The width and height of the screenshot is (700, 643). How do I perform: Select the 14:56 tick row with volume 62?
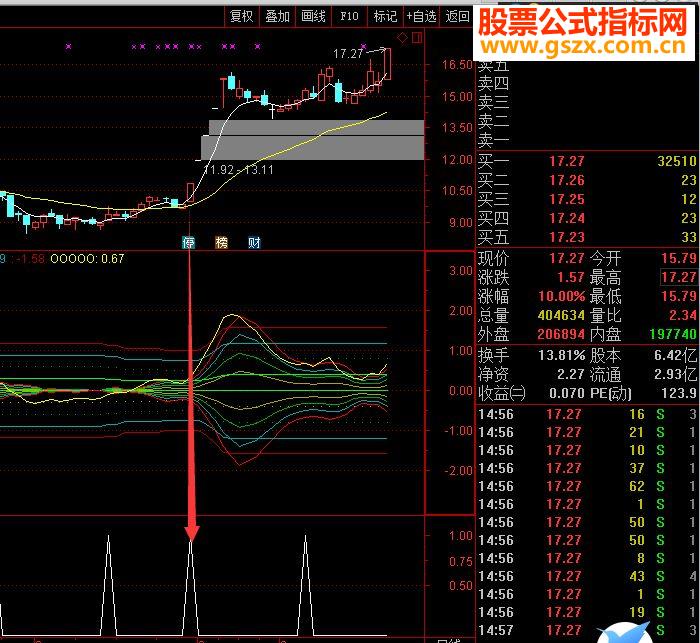click(587, 486)
